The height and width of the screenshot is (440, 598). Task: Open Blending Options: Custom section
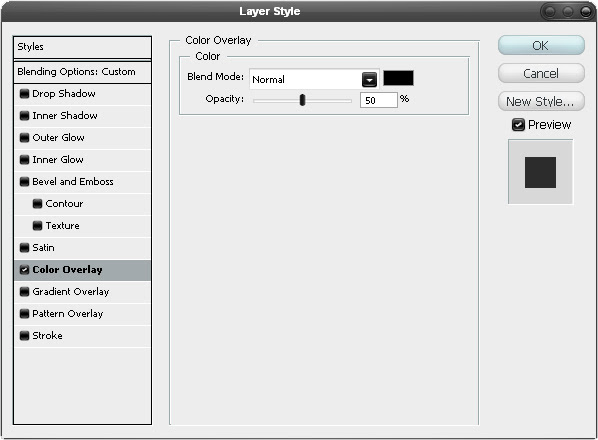click(82, 72)
